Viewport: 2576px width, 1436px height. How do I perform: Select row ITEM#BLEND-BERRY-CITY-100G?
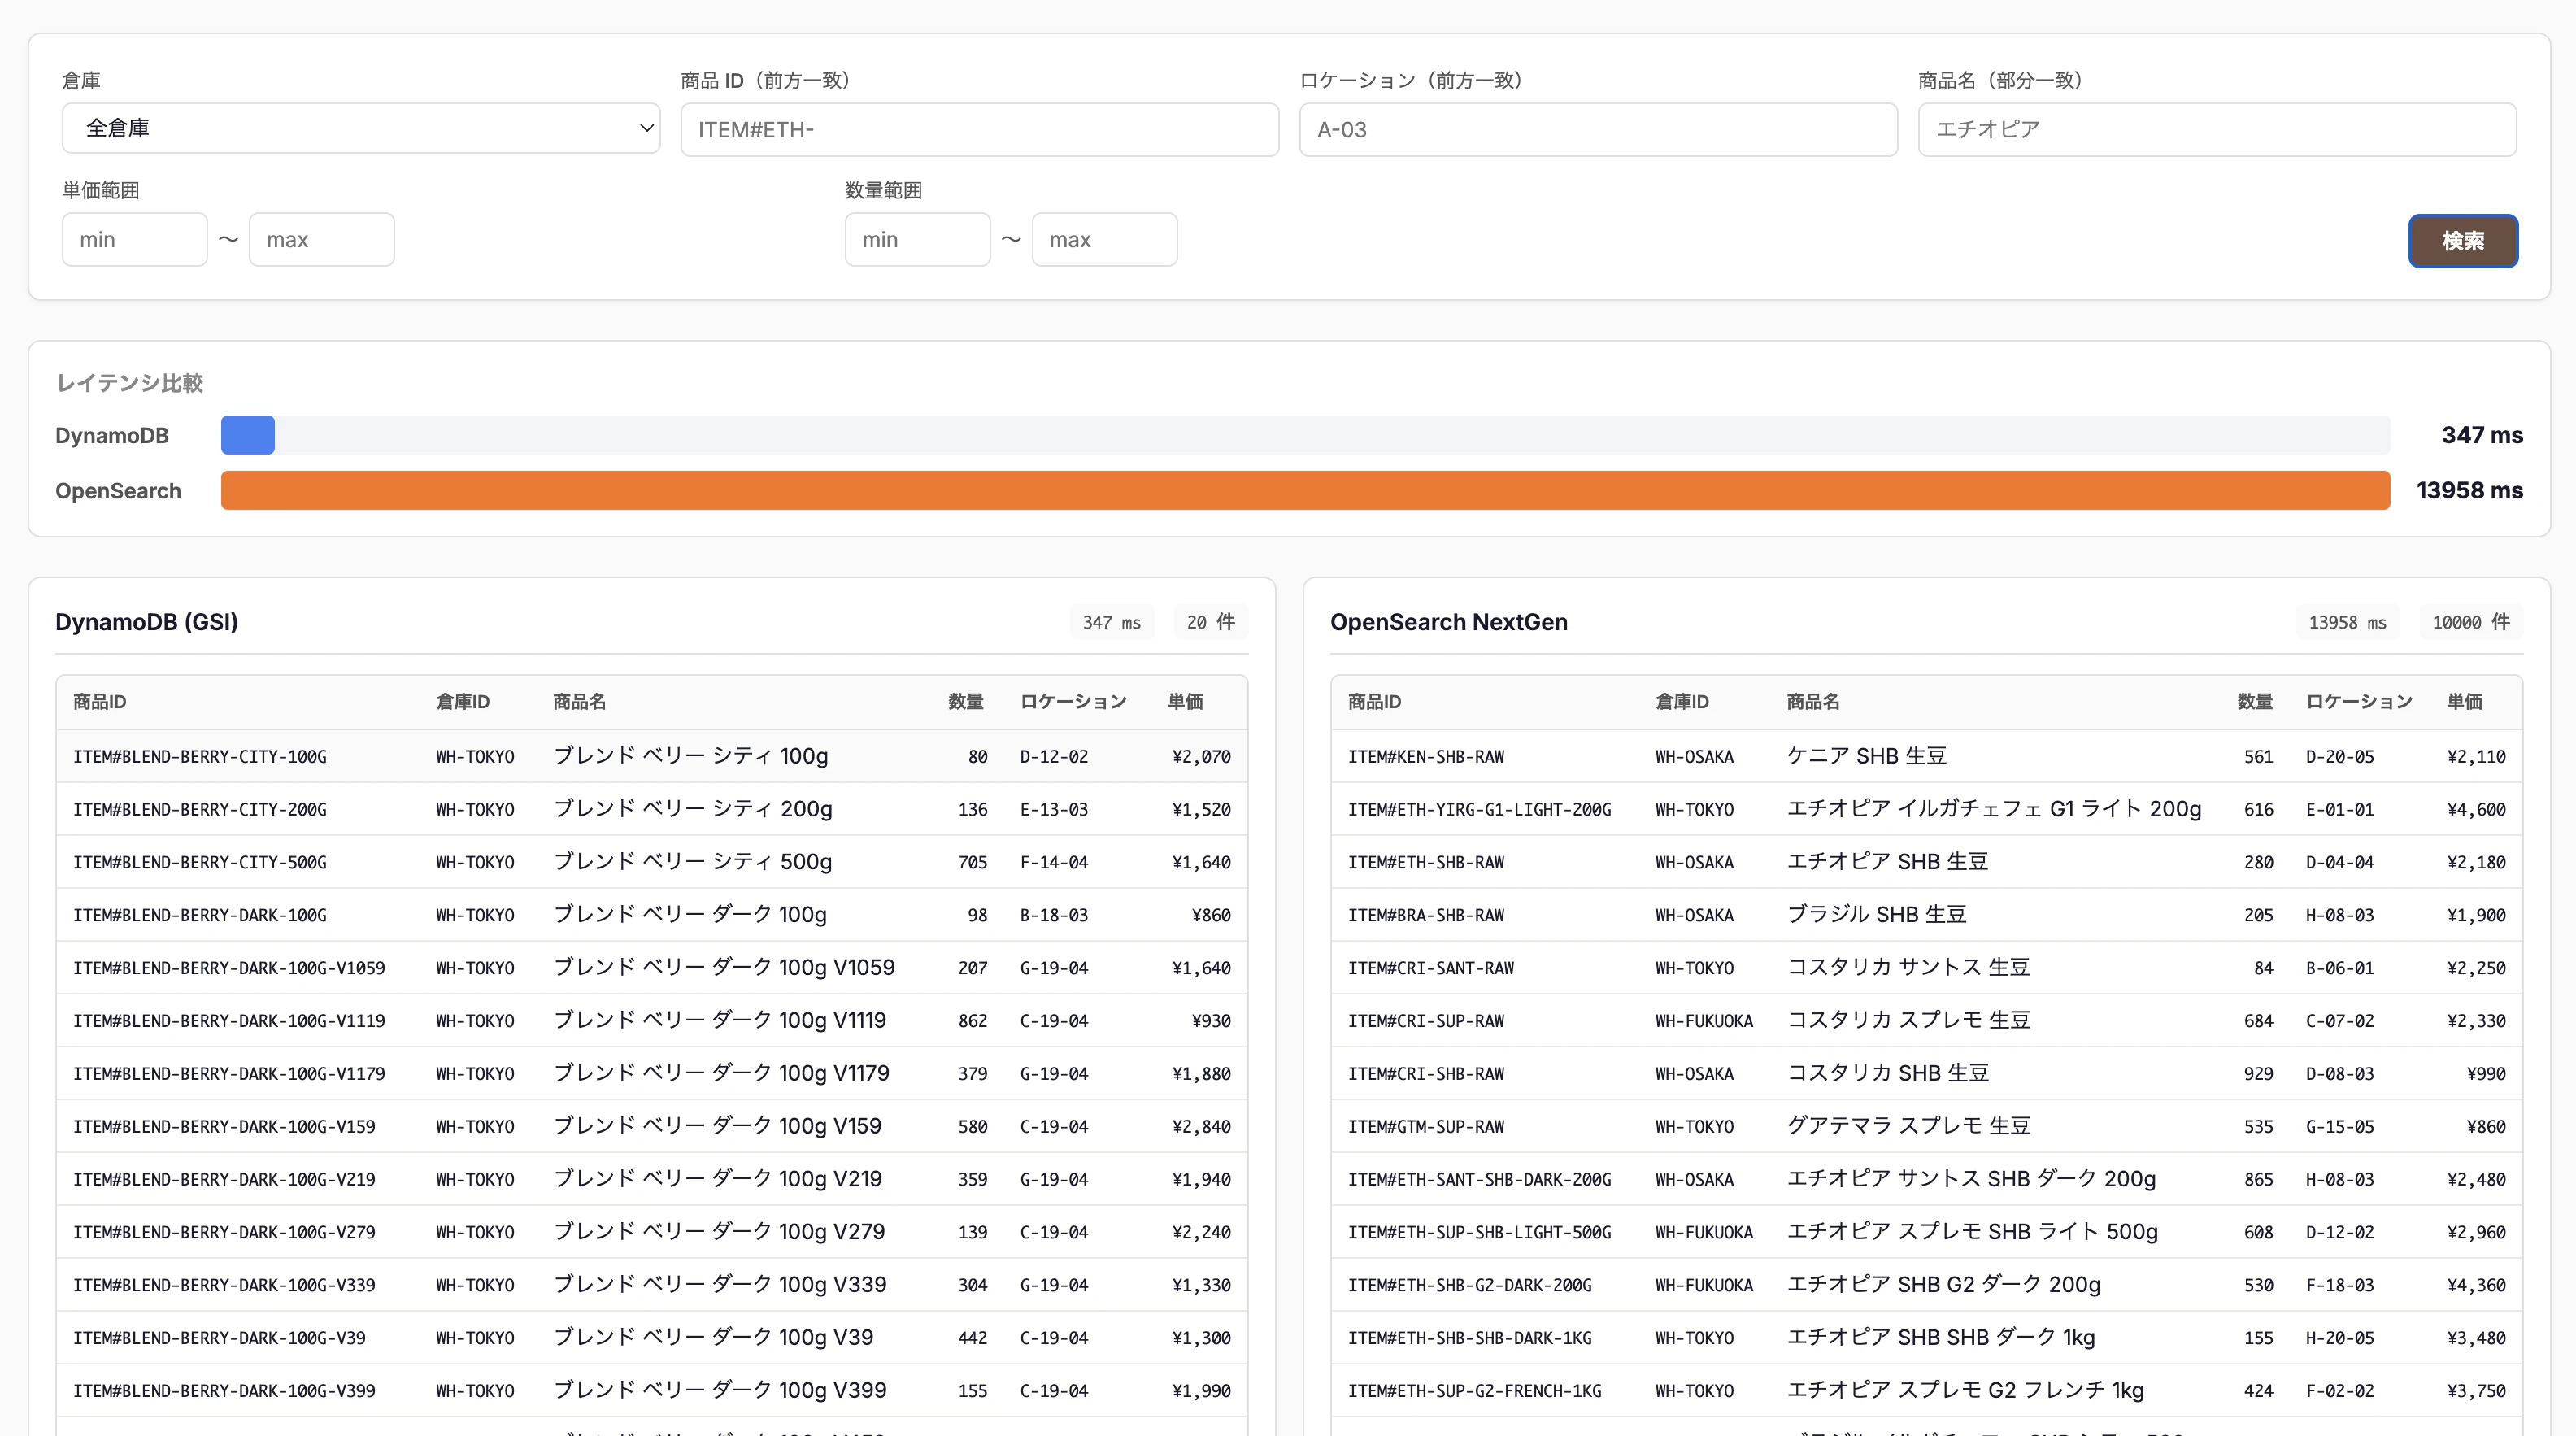click(x=651, y=756)
